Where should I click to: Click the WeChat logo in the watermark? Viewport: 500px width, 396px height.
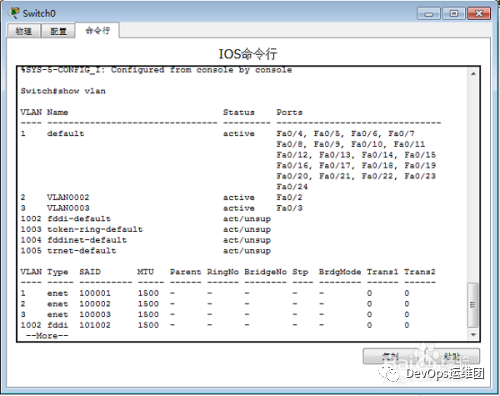[389, 372]
